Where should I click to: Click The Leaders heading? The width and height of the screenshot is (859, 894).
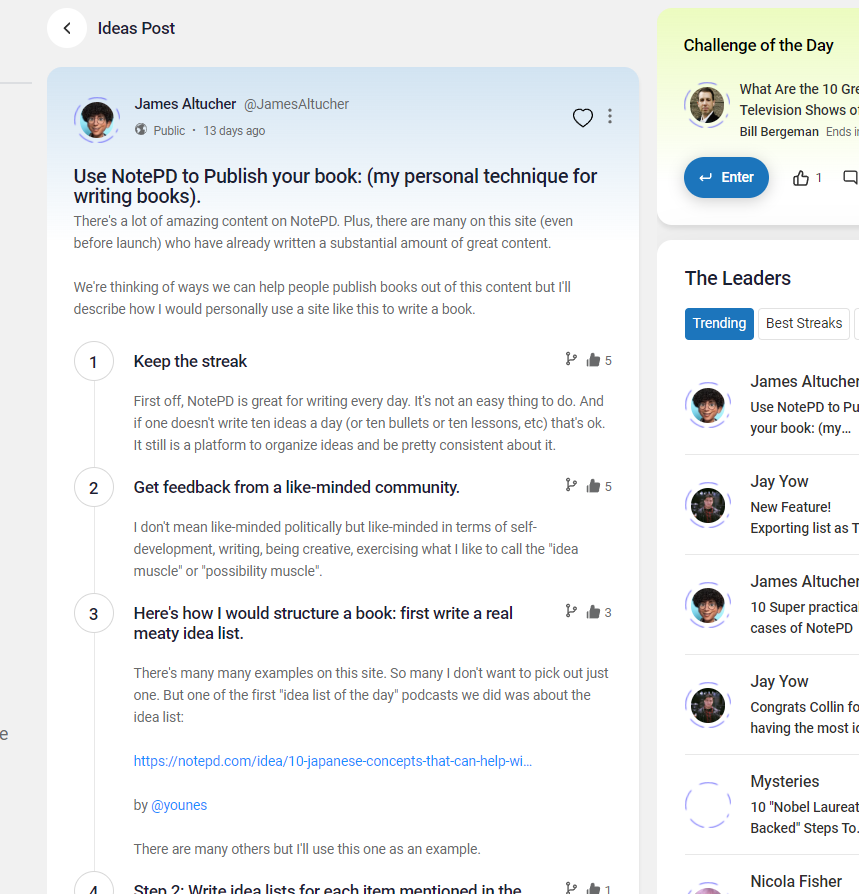click(738, 278)
